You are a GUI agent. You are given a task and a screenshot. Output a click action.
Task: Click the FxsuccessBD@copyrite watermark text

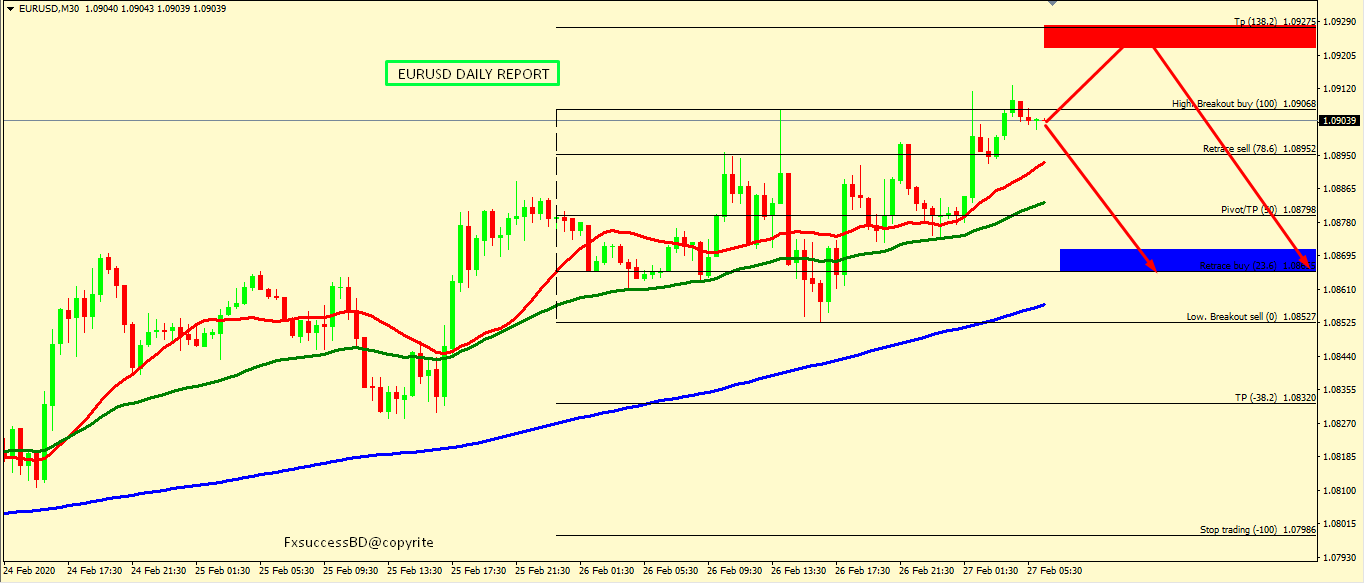(359, 542)
